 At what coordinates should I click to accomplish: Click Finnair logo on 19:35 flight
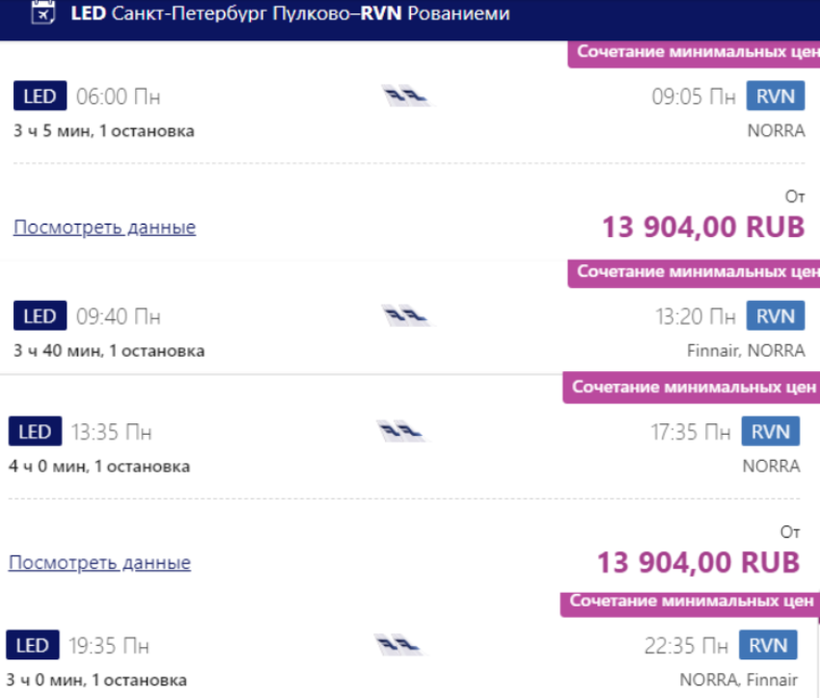click(x=399, y=645)
